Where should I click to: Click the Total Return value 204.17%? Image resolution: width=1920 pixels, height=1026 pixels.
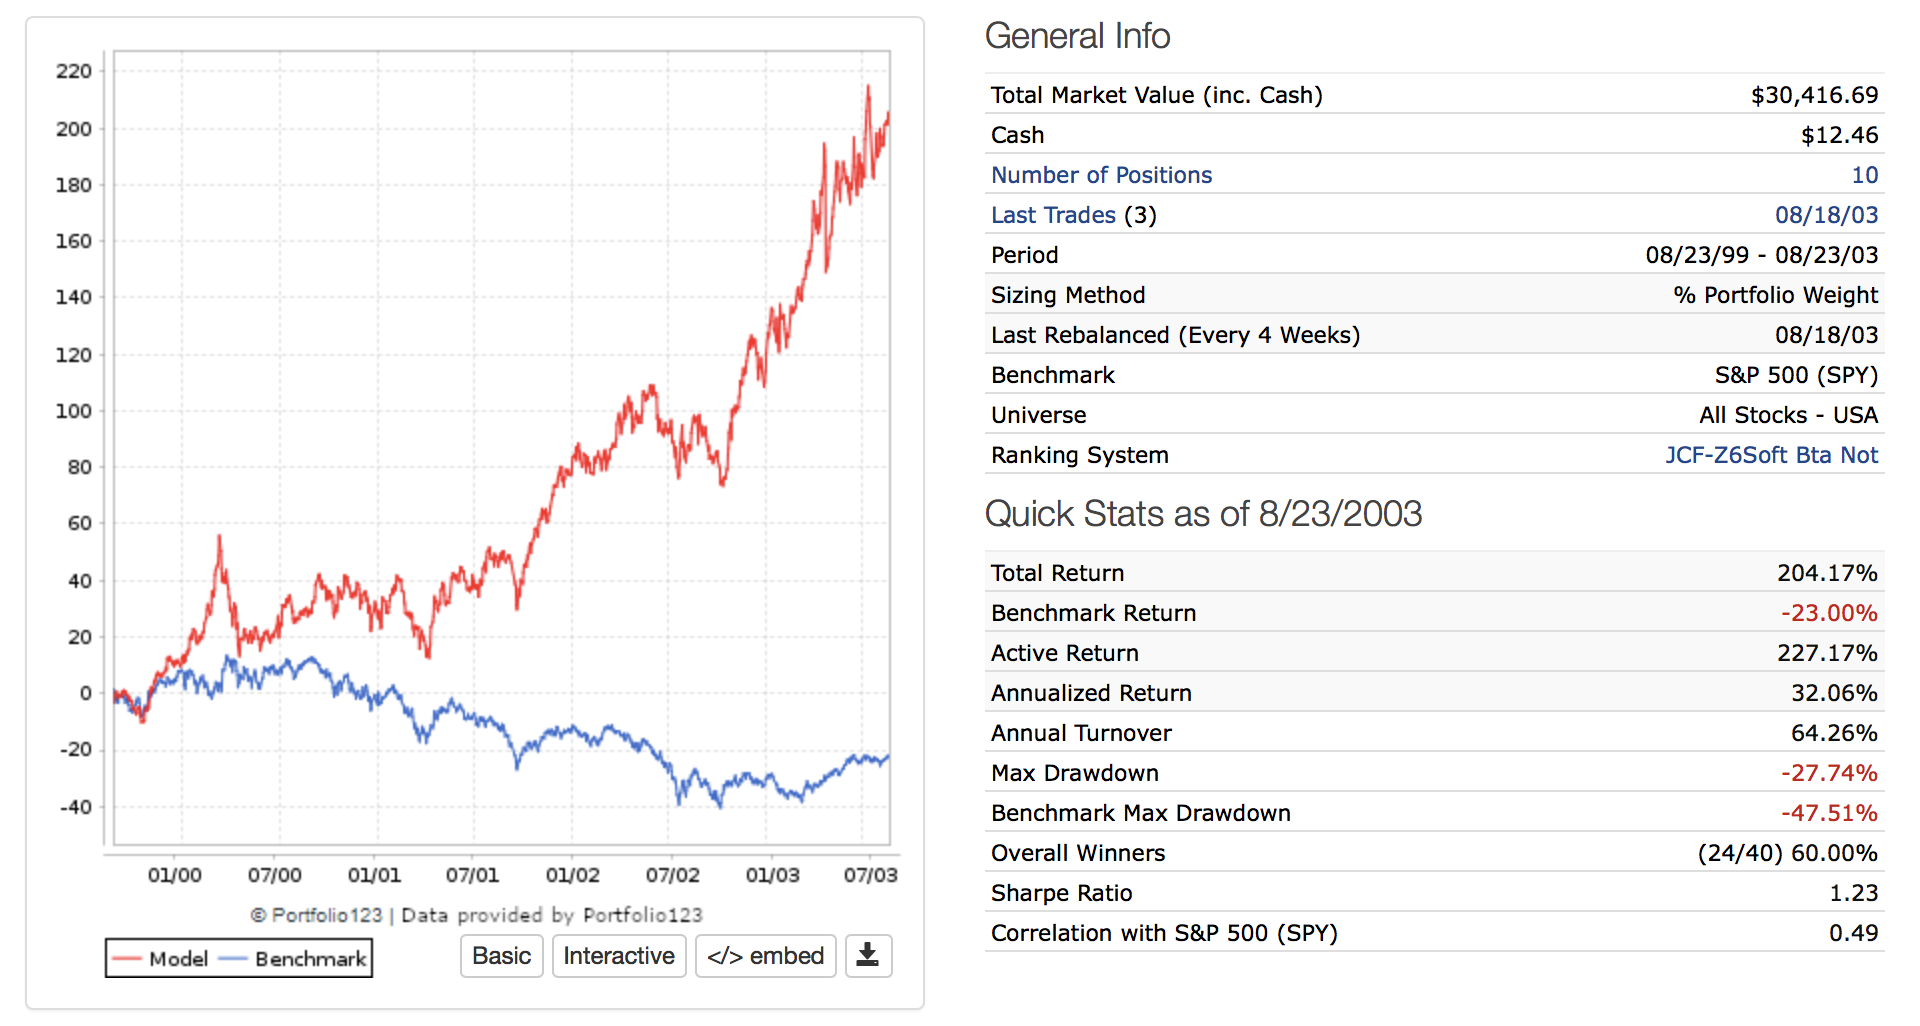1827,573
